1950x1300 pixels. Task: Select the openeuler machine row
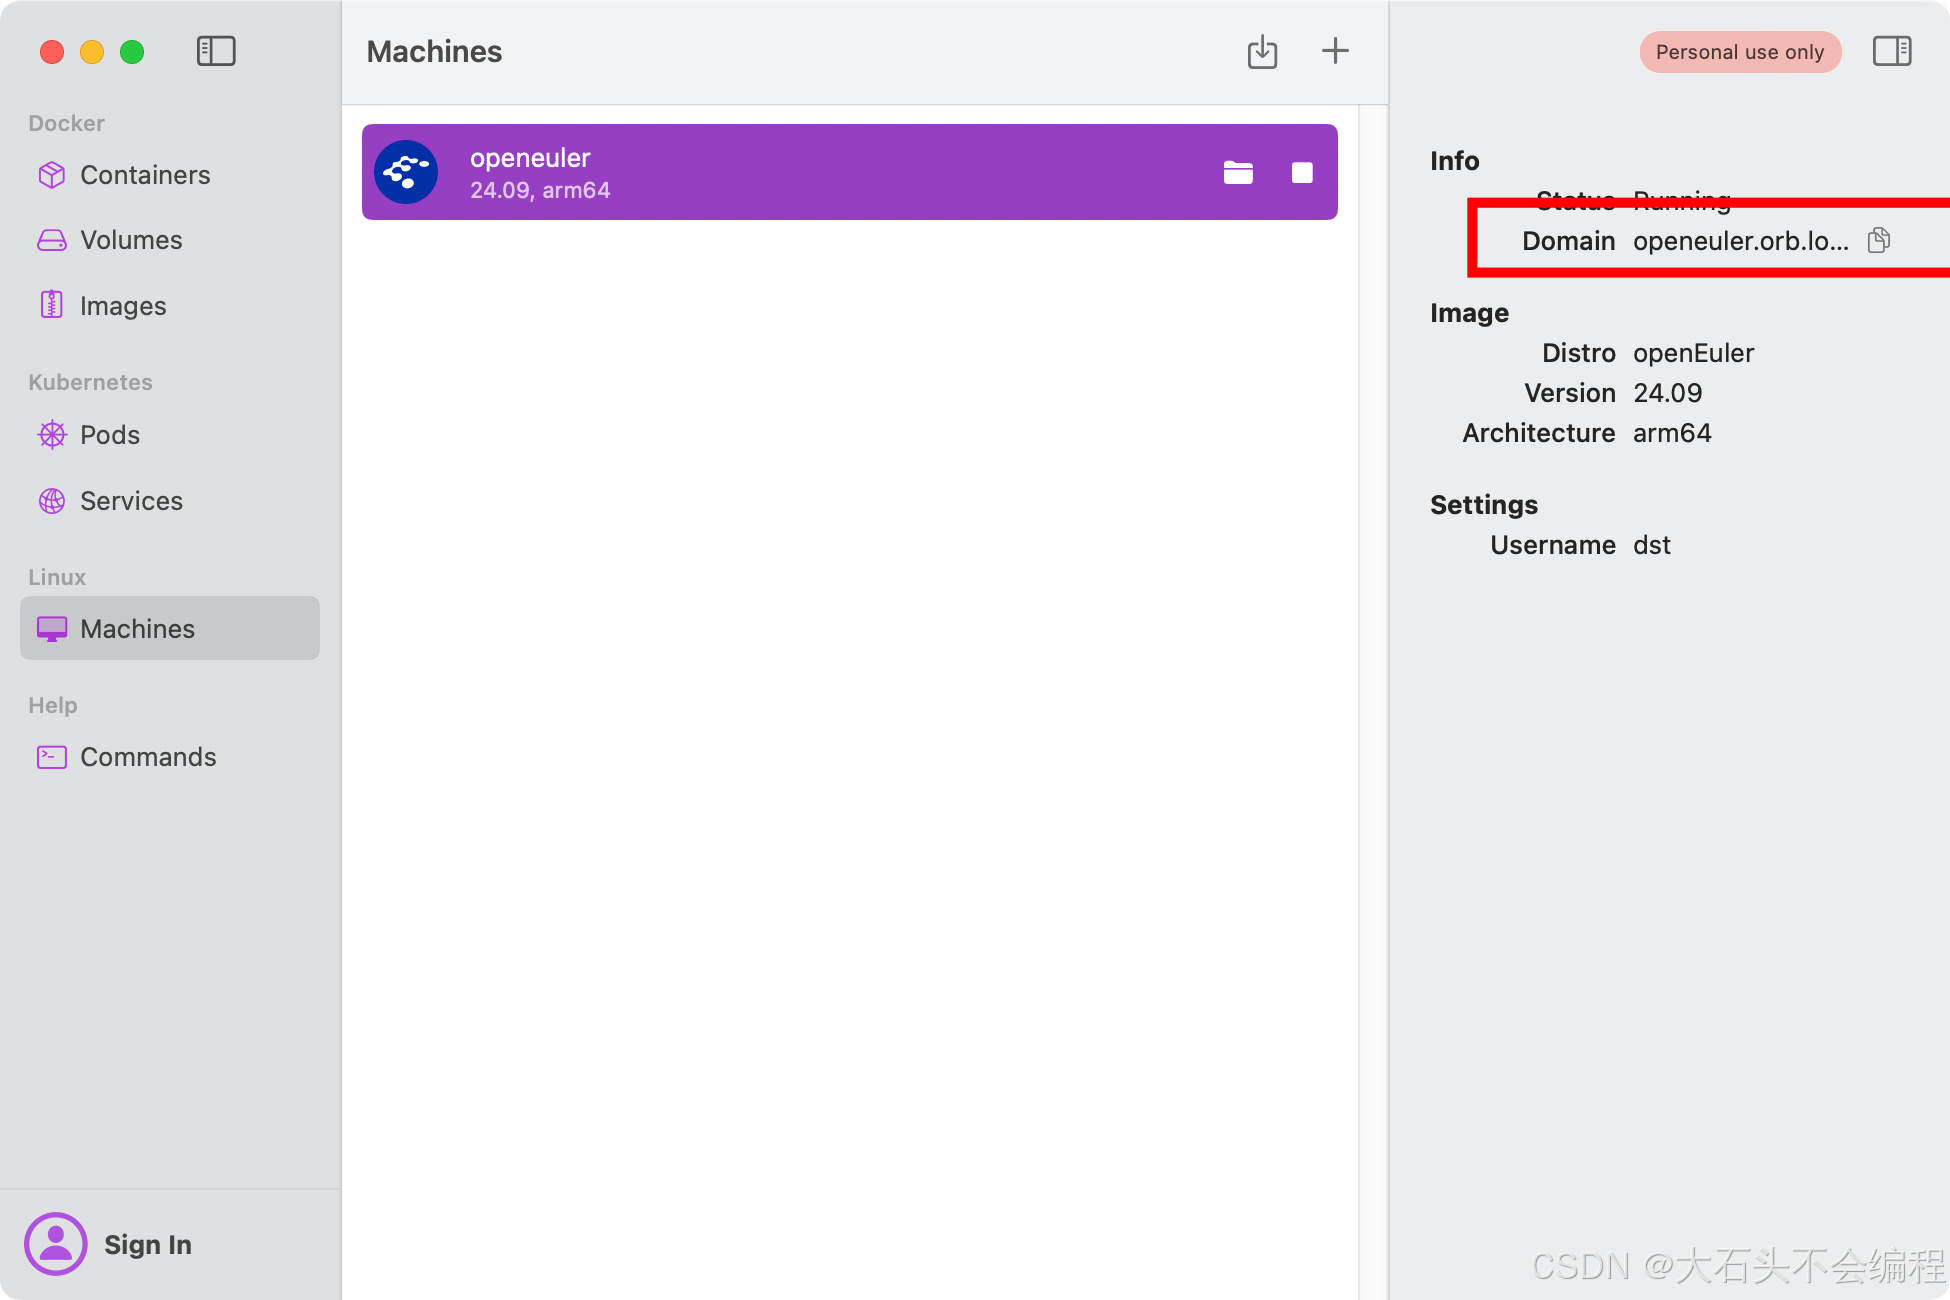tap(800, 172)
